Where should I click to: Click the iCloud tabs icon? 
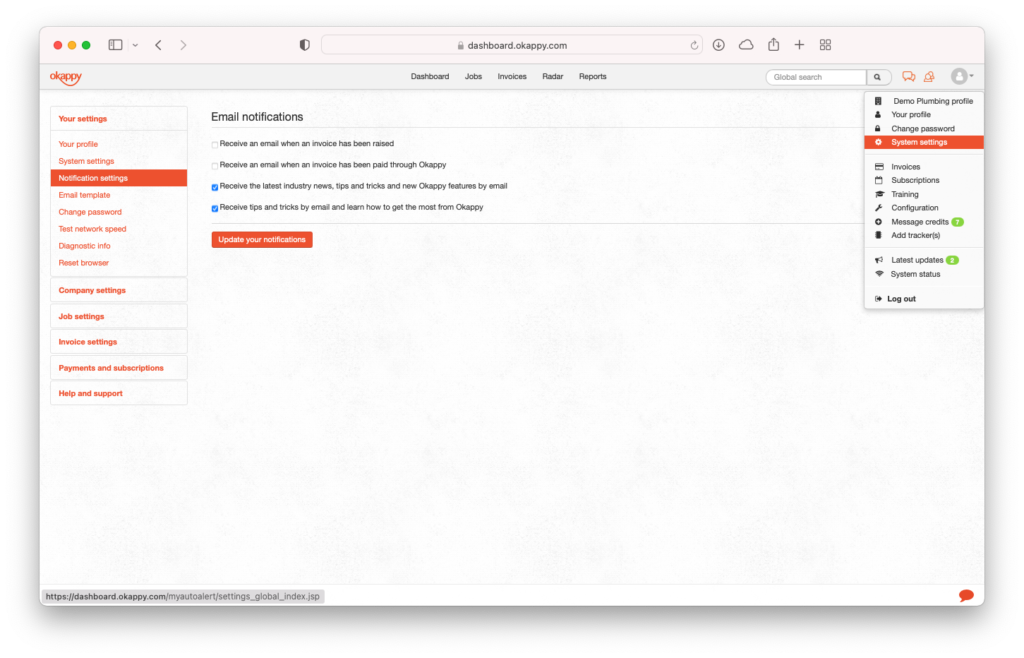tap(746, 45)
